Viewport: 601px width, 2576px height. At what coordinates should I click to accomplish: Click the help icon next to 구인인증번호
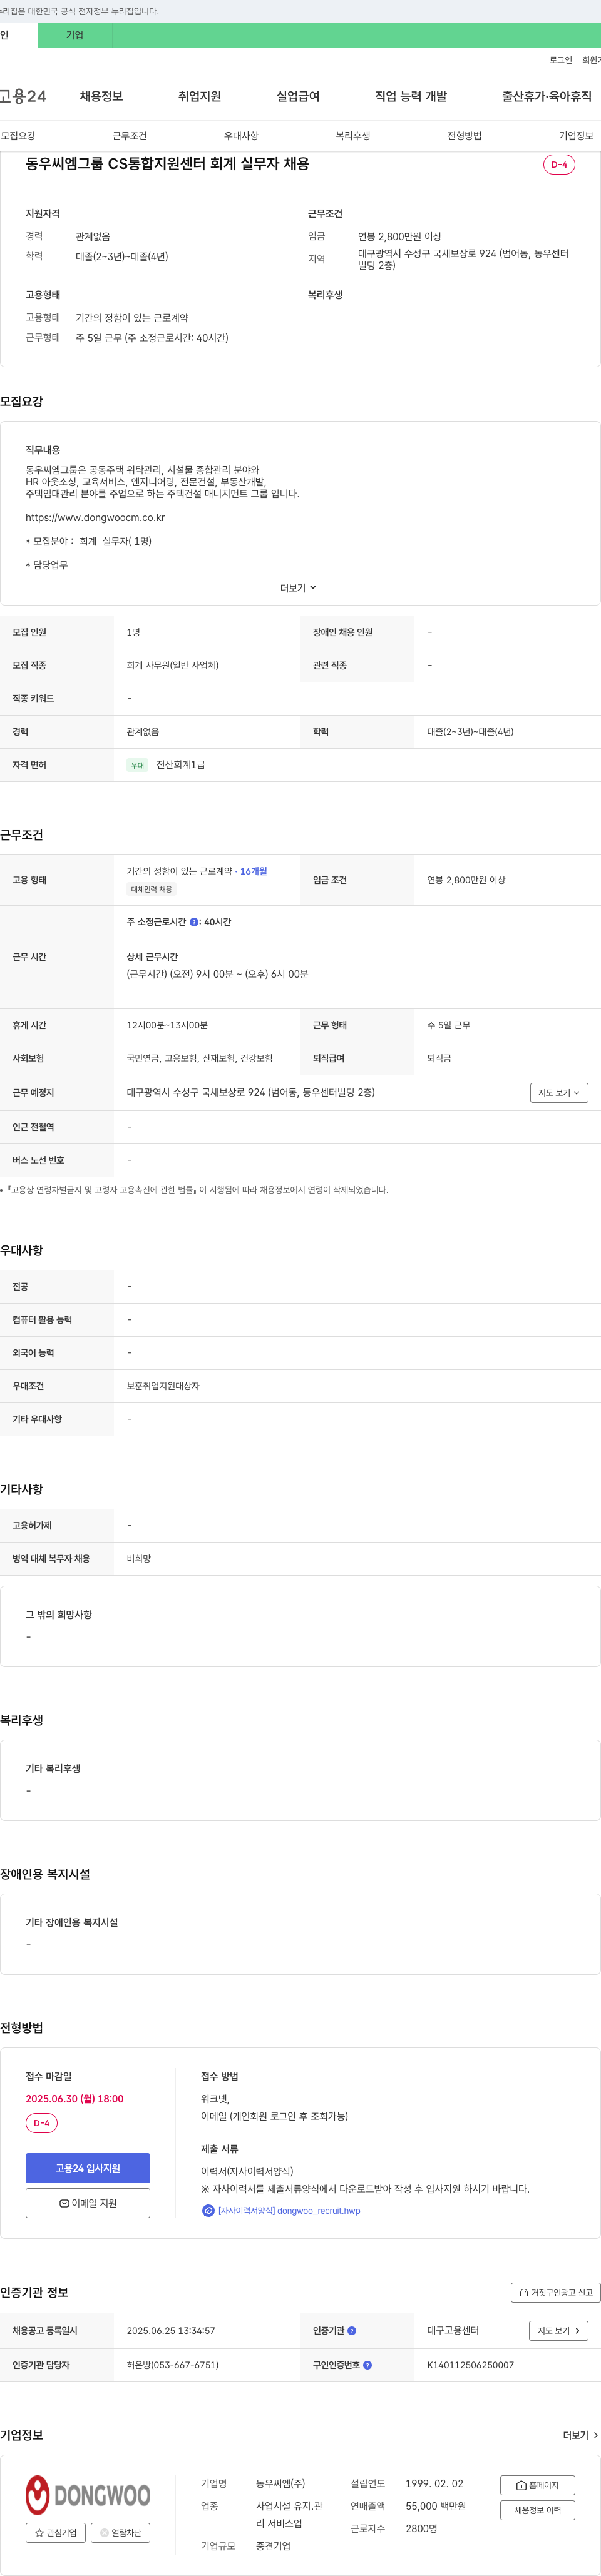point(367,2365)
